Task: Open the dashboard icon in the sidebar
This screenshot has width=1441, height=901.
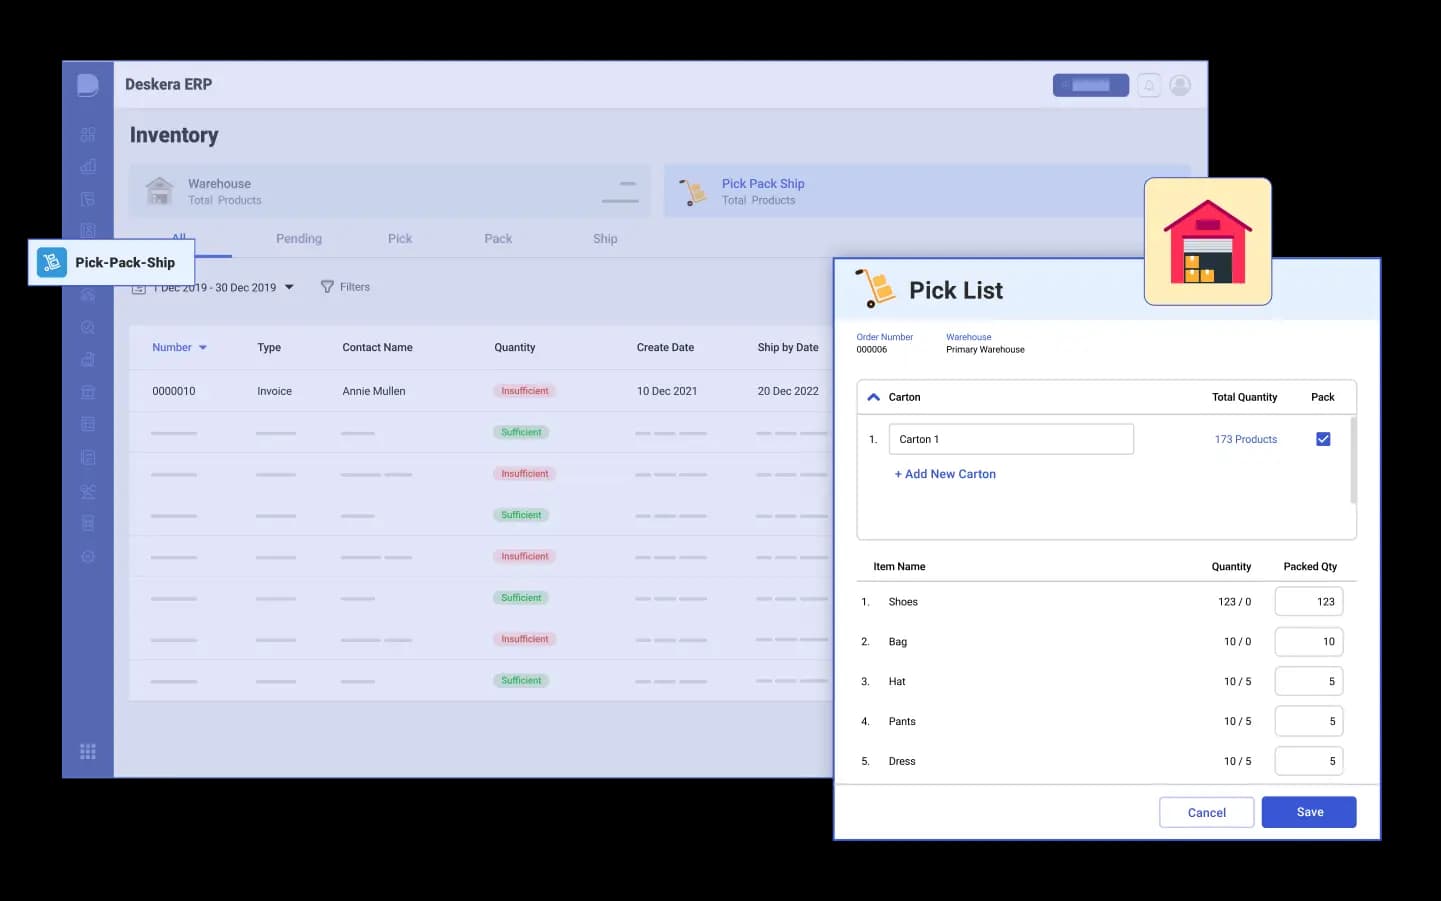Action: click(88, 134)
